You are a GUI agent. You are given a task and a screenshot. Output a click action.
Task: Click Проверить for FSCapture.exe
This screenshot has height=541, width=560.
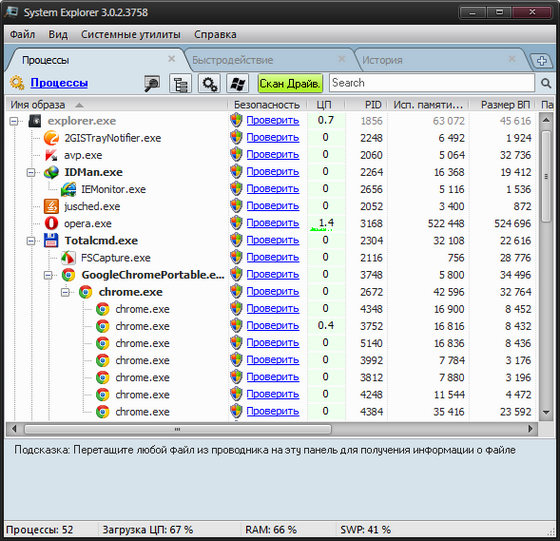click(273, 257)
